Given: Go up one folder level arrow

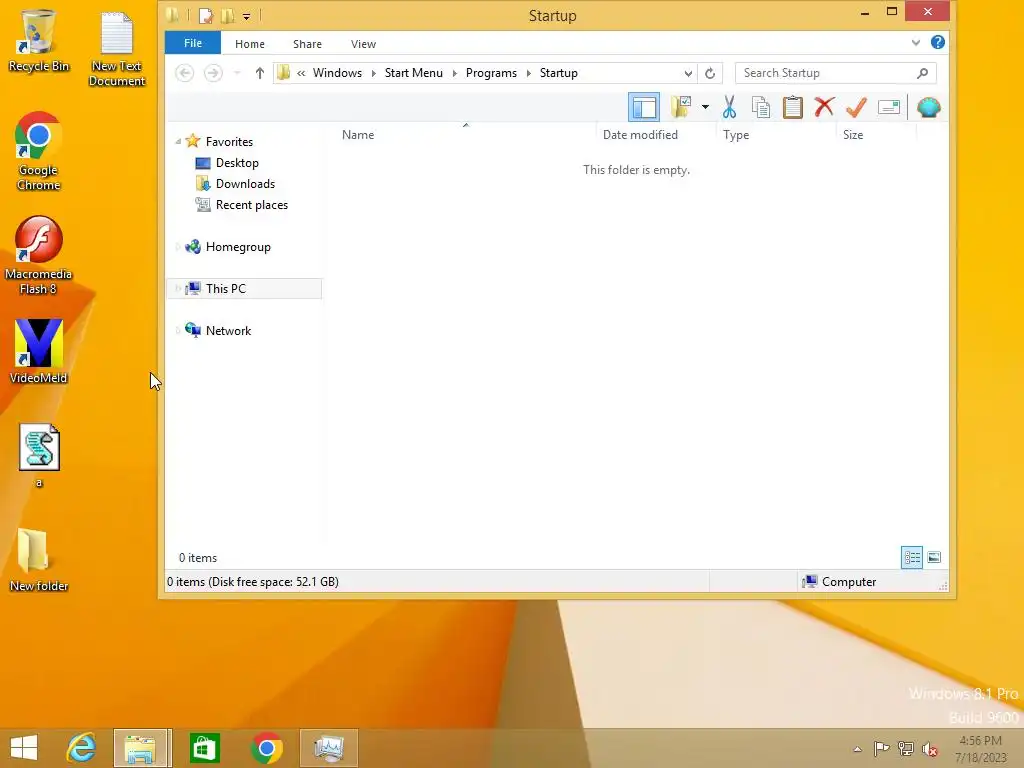Looking at the screenshot, I should (260, 73).
